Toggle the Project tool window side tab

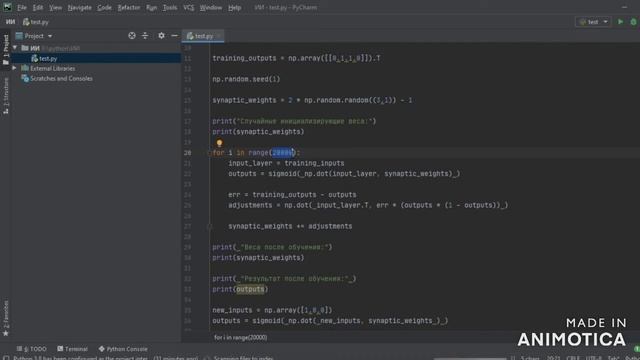coord(6,49)
